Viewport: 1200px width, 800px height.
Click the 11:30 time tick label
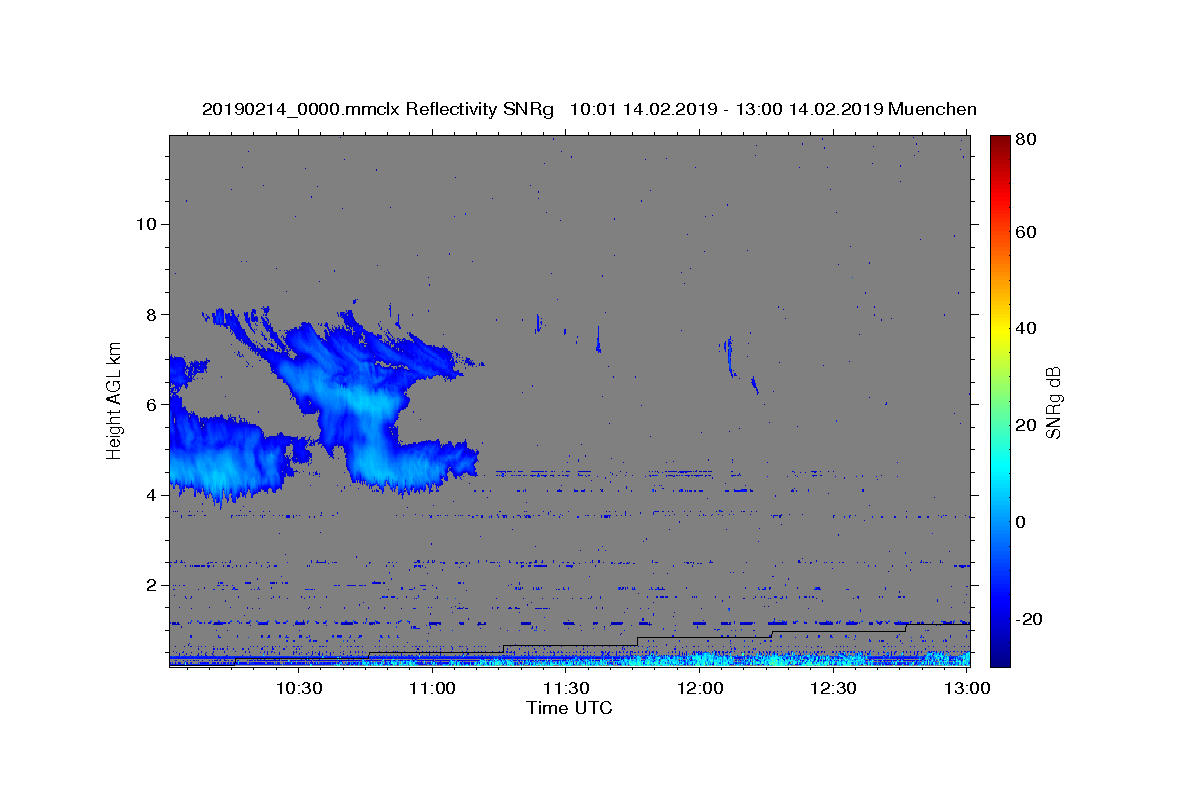tap(566, 689)
